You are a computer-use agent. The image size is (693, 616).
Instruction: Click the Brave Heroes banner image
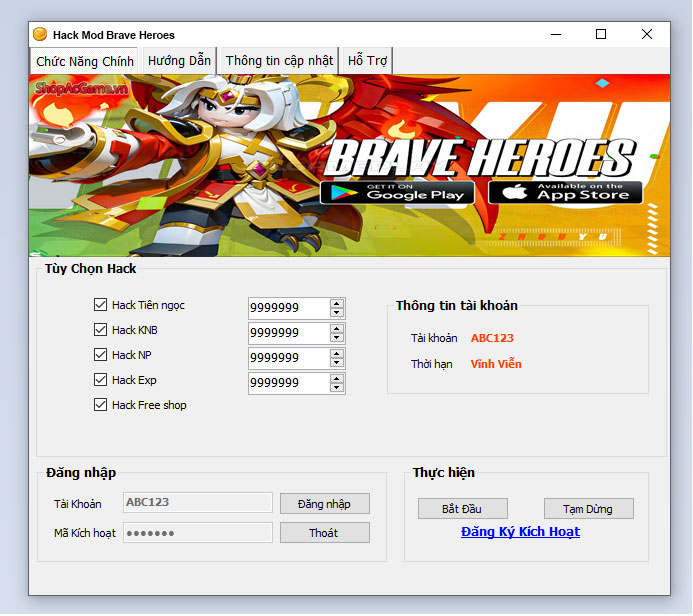pyautogui.click(x=350, y=166)
